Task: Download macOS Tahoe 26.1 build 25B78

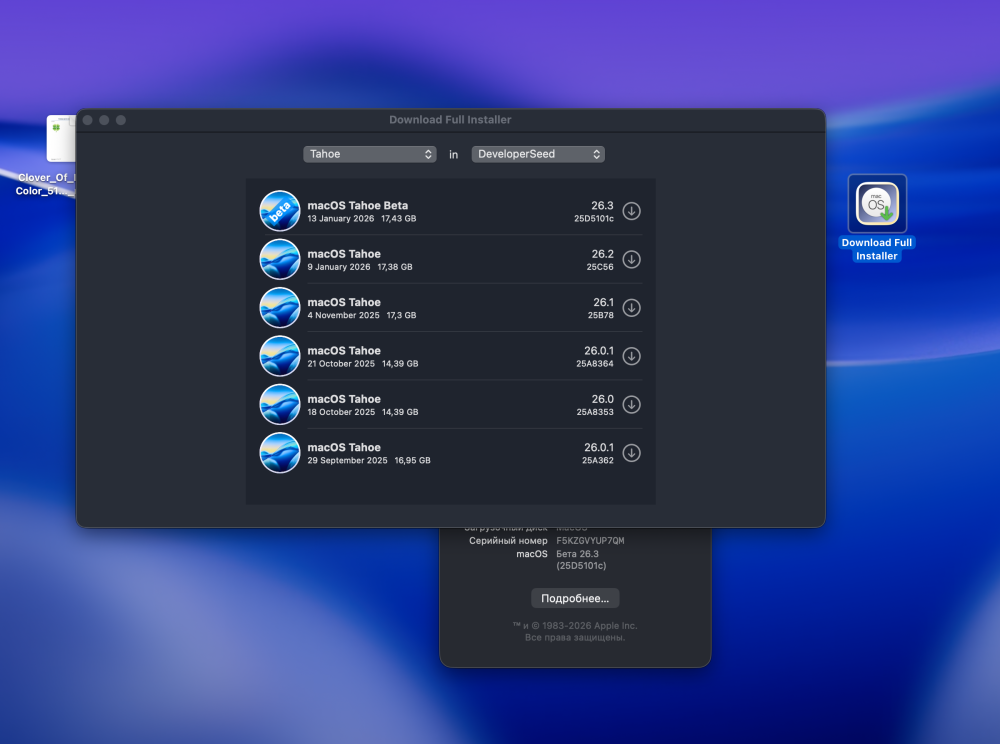Action: point(631,308)
